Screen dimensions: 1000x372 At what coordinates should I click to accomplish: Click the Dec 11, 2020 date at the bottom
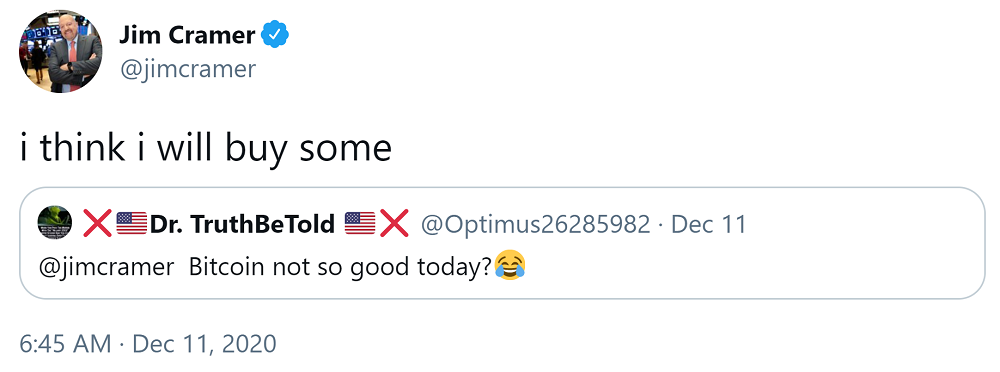click(x=204, y=344)
